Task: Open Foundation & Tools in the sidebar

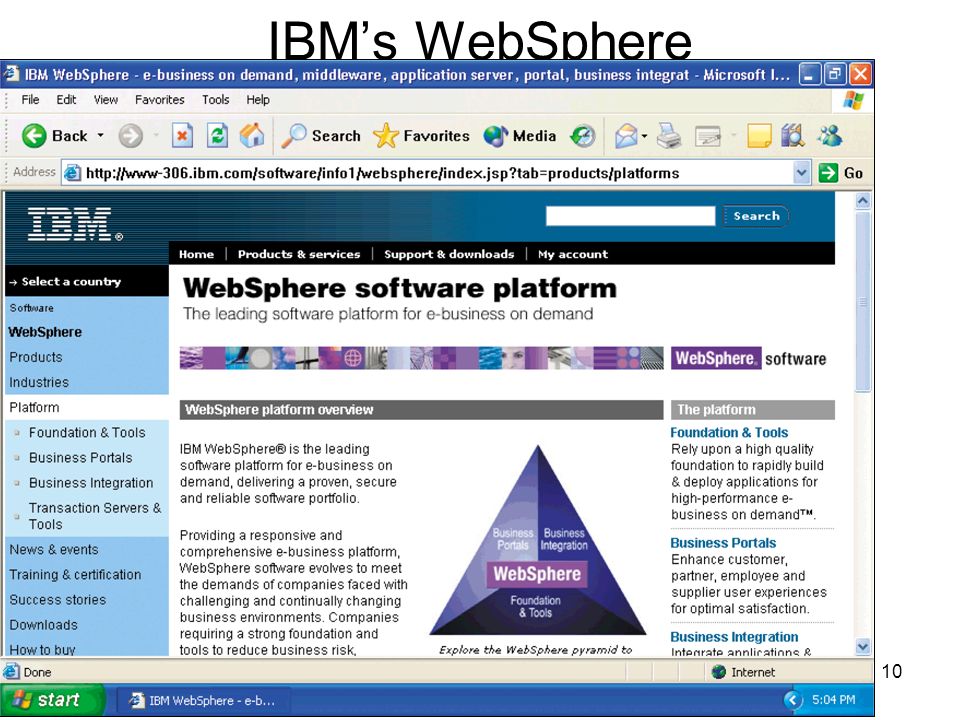Action: click(x=87, y=432)
